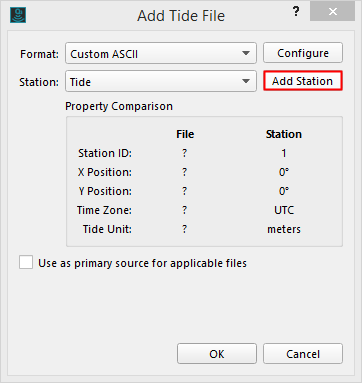Click the Station column header
The height and width of the screenshot is (383, 362).
click(x=284, y=134)
